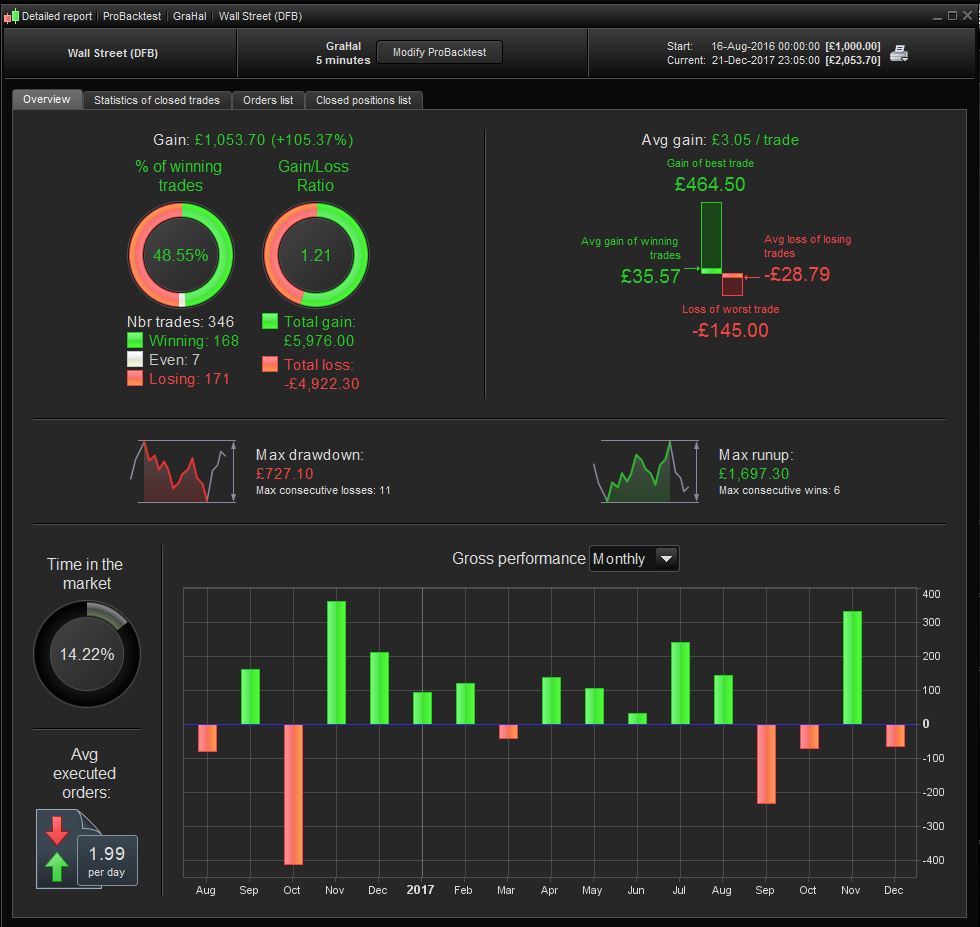Click the candlestick app icon in title bar
This screenshot has height=927, width=980.
pyautogui.click(x=11, y=16)
